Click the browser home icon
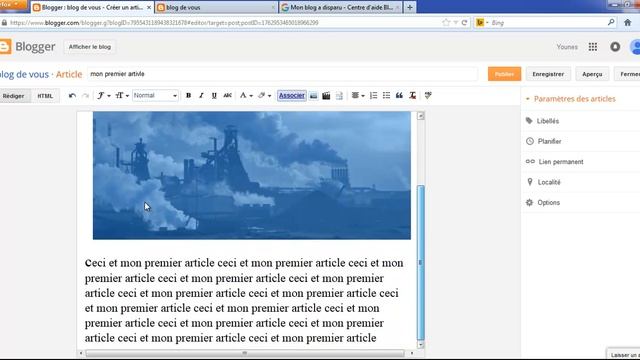 pyautogui.click(x=628, y=23)
